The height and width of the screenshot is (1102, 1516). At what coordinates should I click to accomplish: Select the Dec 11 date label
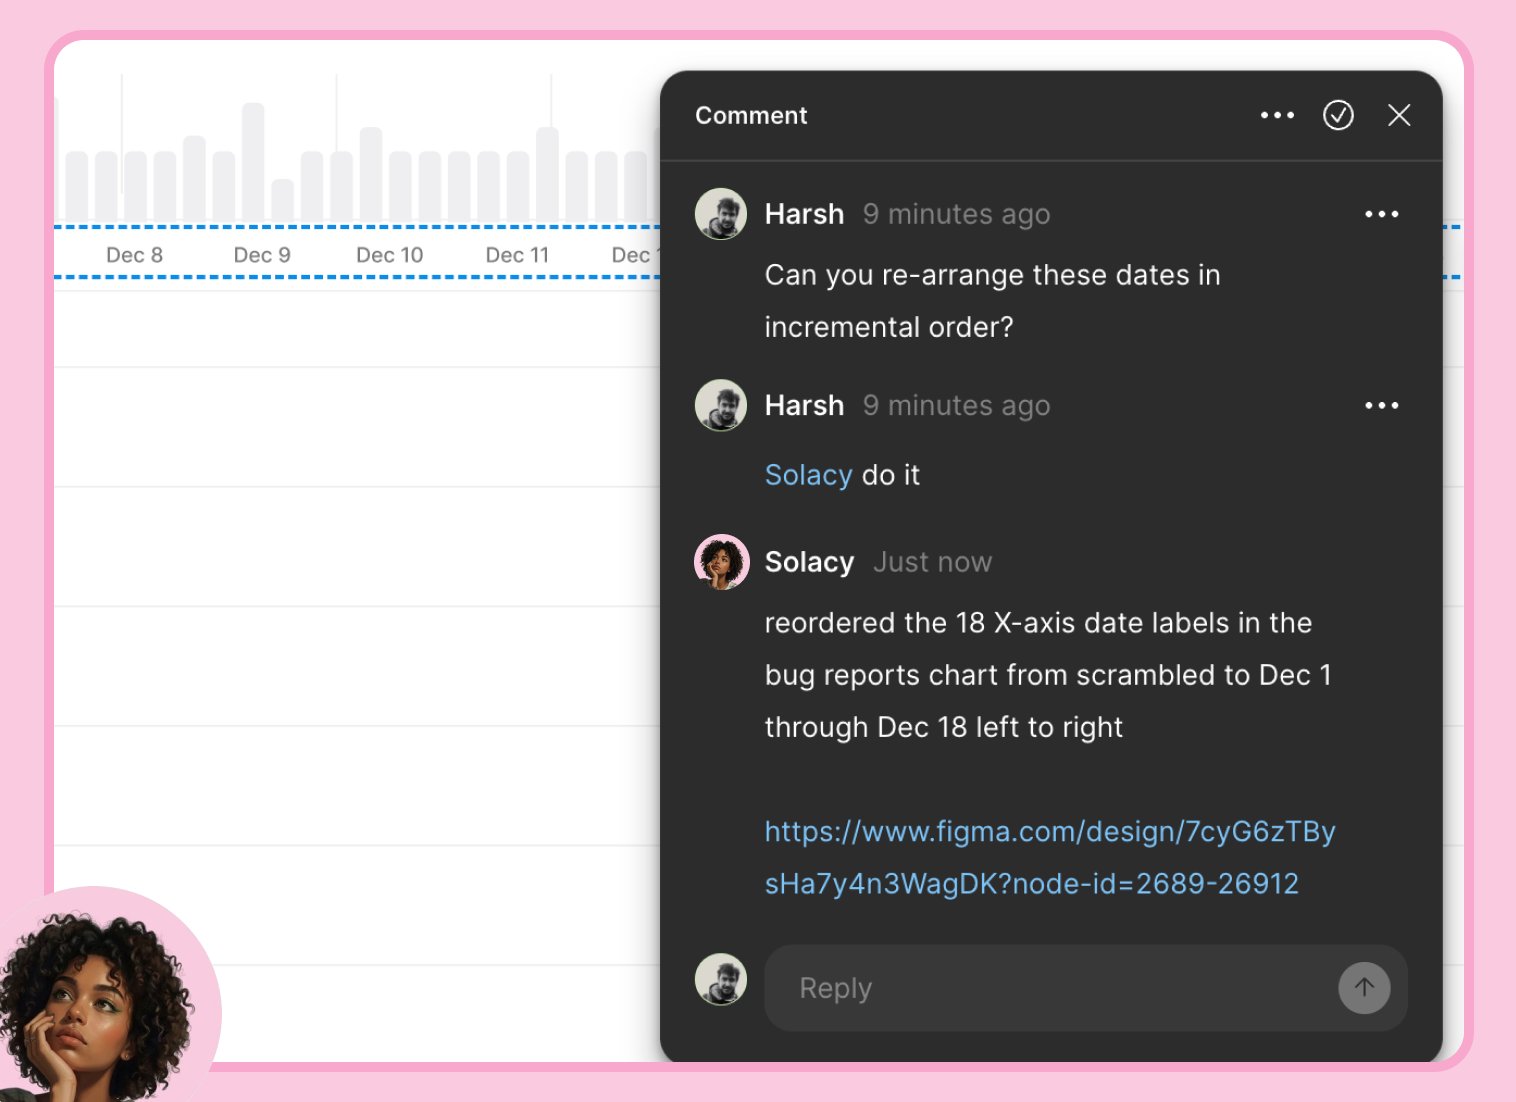point(516,254)
